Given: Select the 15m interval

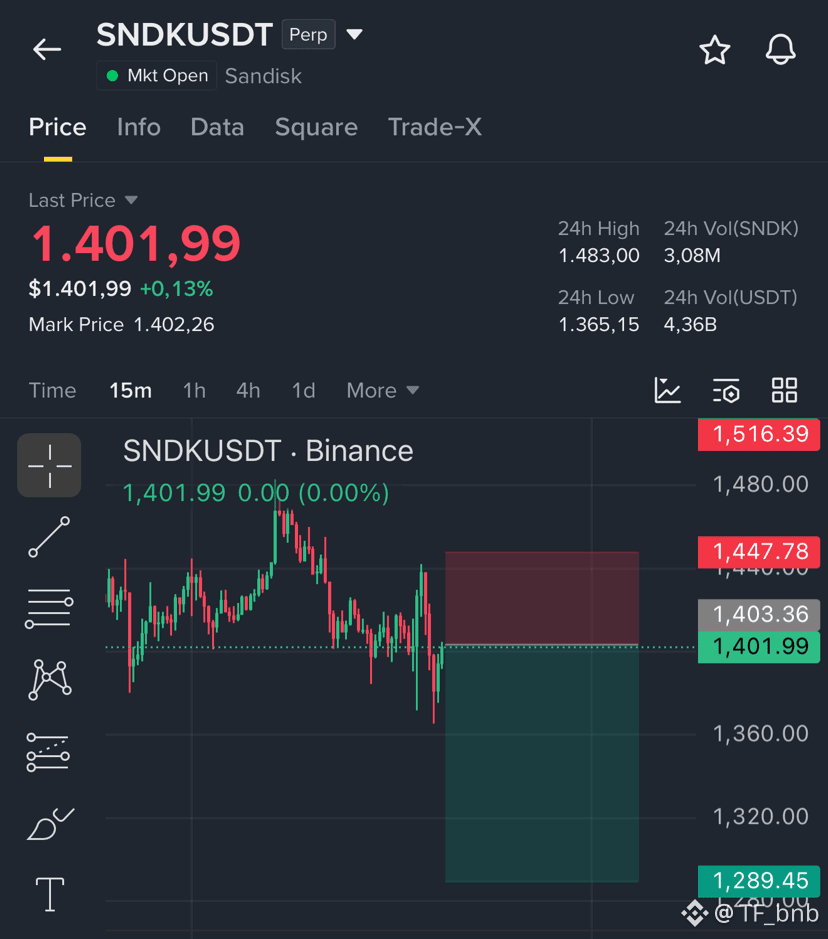Looking at the screenshot, I should [131, 390].
